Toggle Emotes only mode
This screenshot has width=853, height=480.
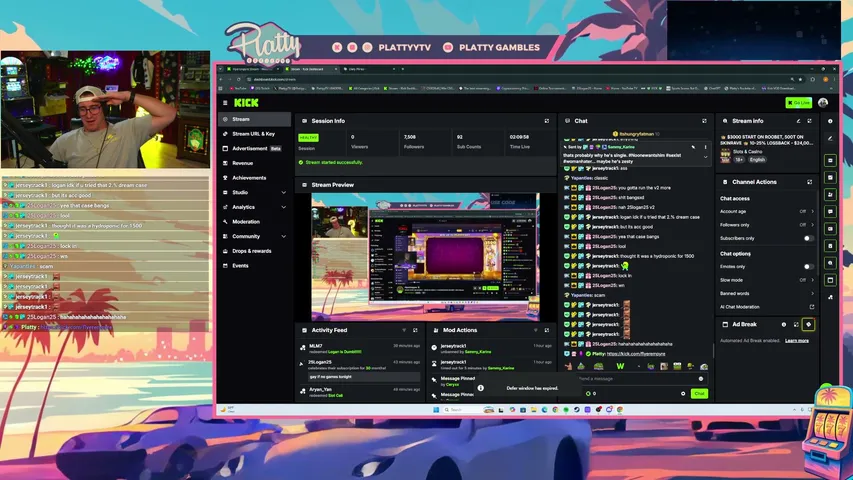pyautogui.click(x=808, y=267)
